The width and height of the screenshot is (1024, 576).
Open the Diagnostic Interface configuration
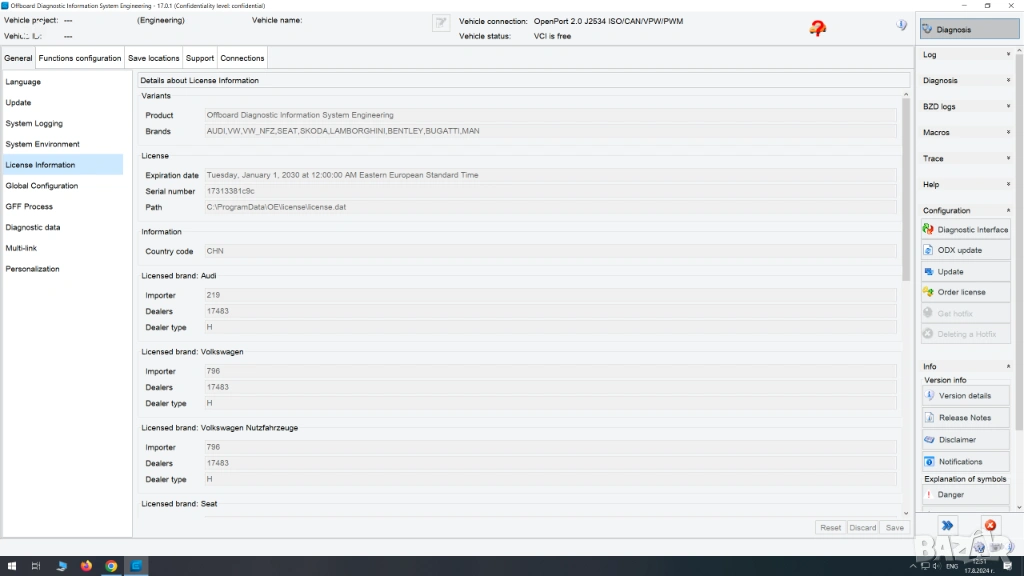[966, 230]
